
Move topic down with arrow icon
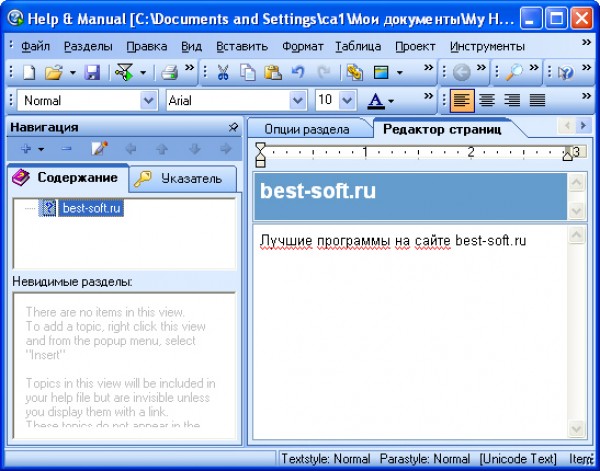[x=194, y=148]
